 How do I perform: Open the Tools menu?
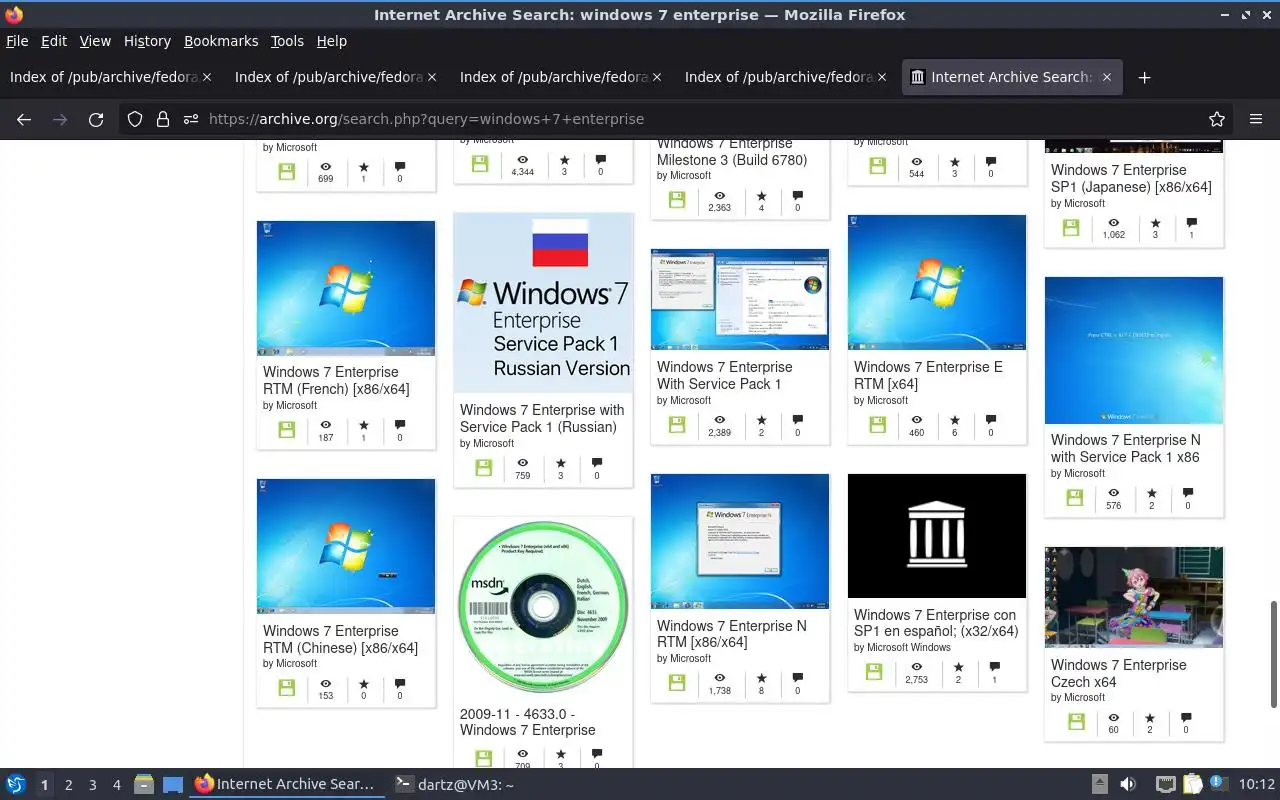[287, 41]
